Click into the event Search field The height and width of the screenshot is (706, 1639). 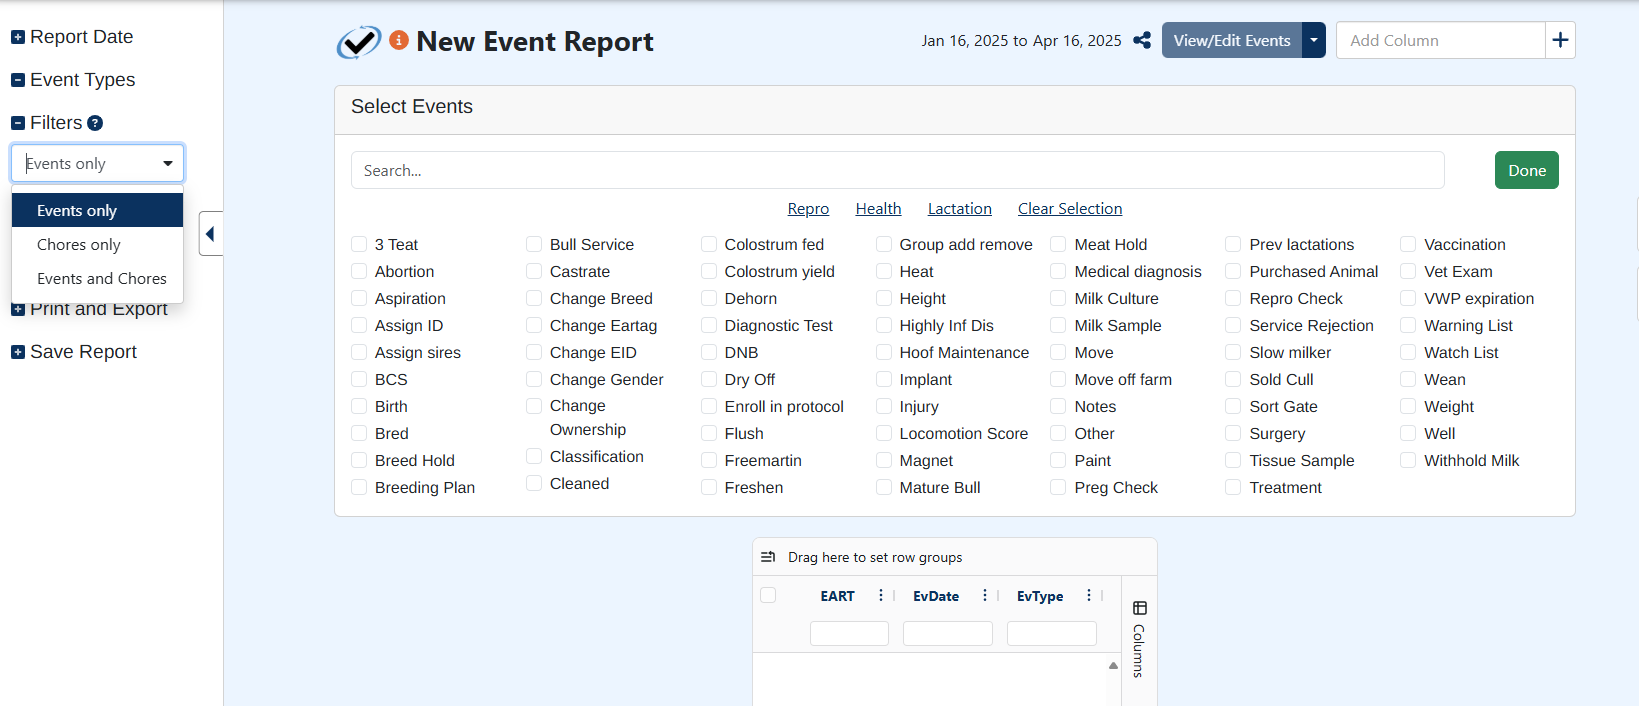pyautogui.click(x=897, y=171)
